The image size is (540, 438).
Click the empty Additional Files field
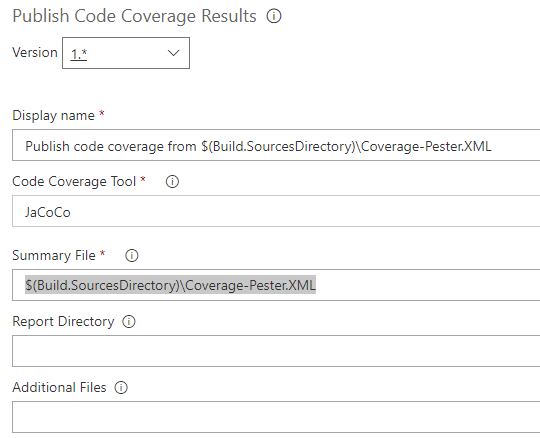coord(276,417)
